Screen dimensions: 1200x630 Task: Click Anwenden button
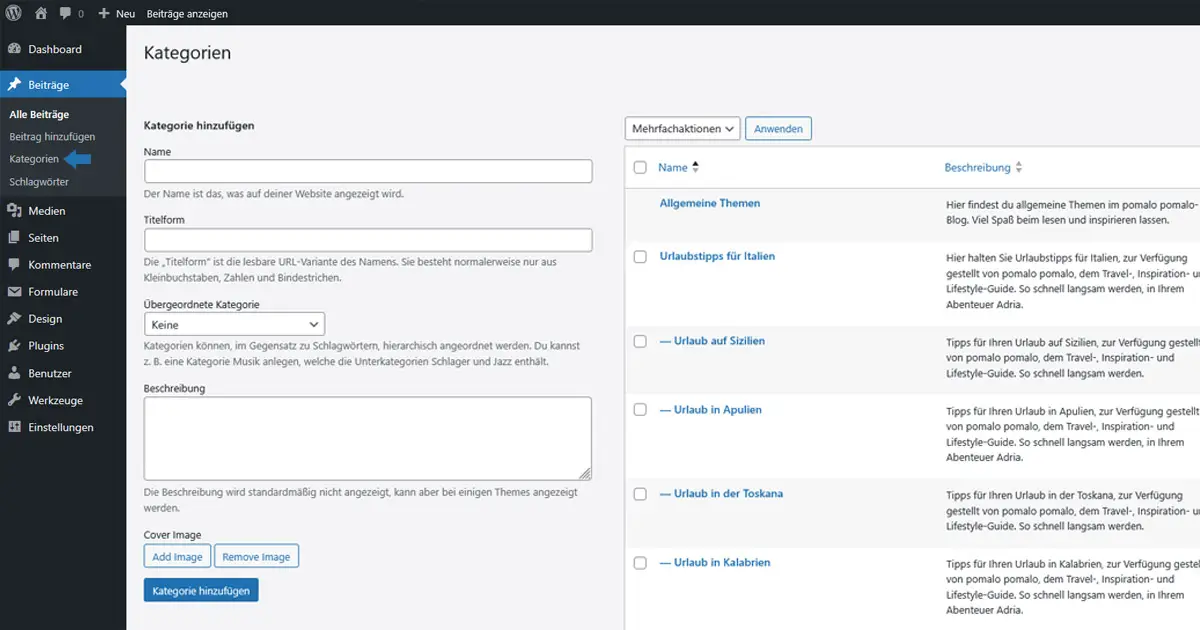pos(779,129)
